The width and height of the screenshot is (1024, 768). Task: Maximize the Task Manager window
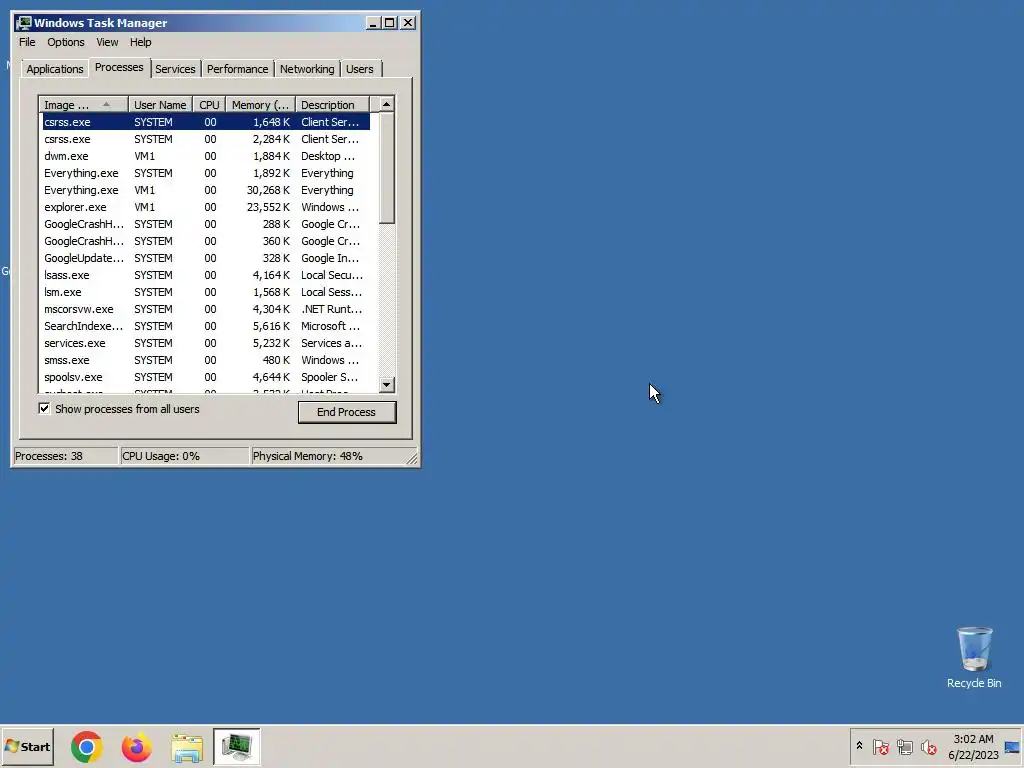click(x=390, y=23)
